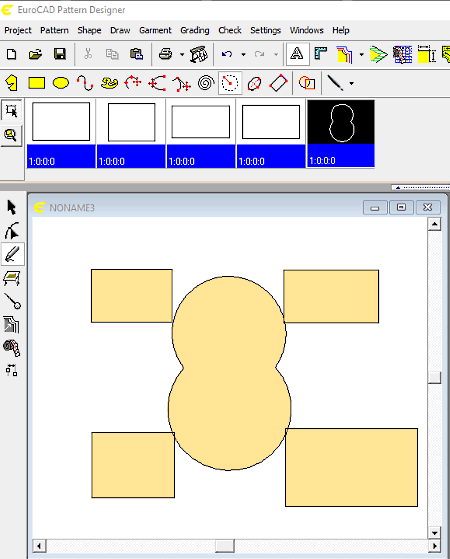450x559 pixels.
Task: Click the horizontal scrollbar thumb
Action: (225, 546)
